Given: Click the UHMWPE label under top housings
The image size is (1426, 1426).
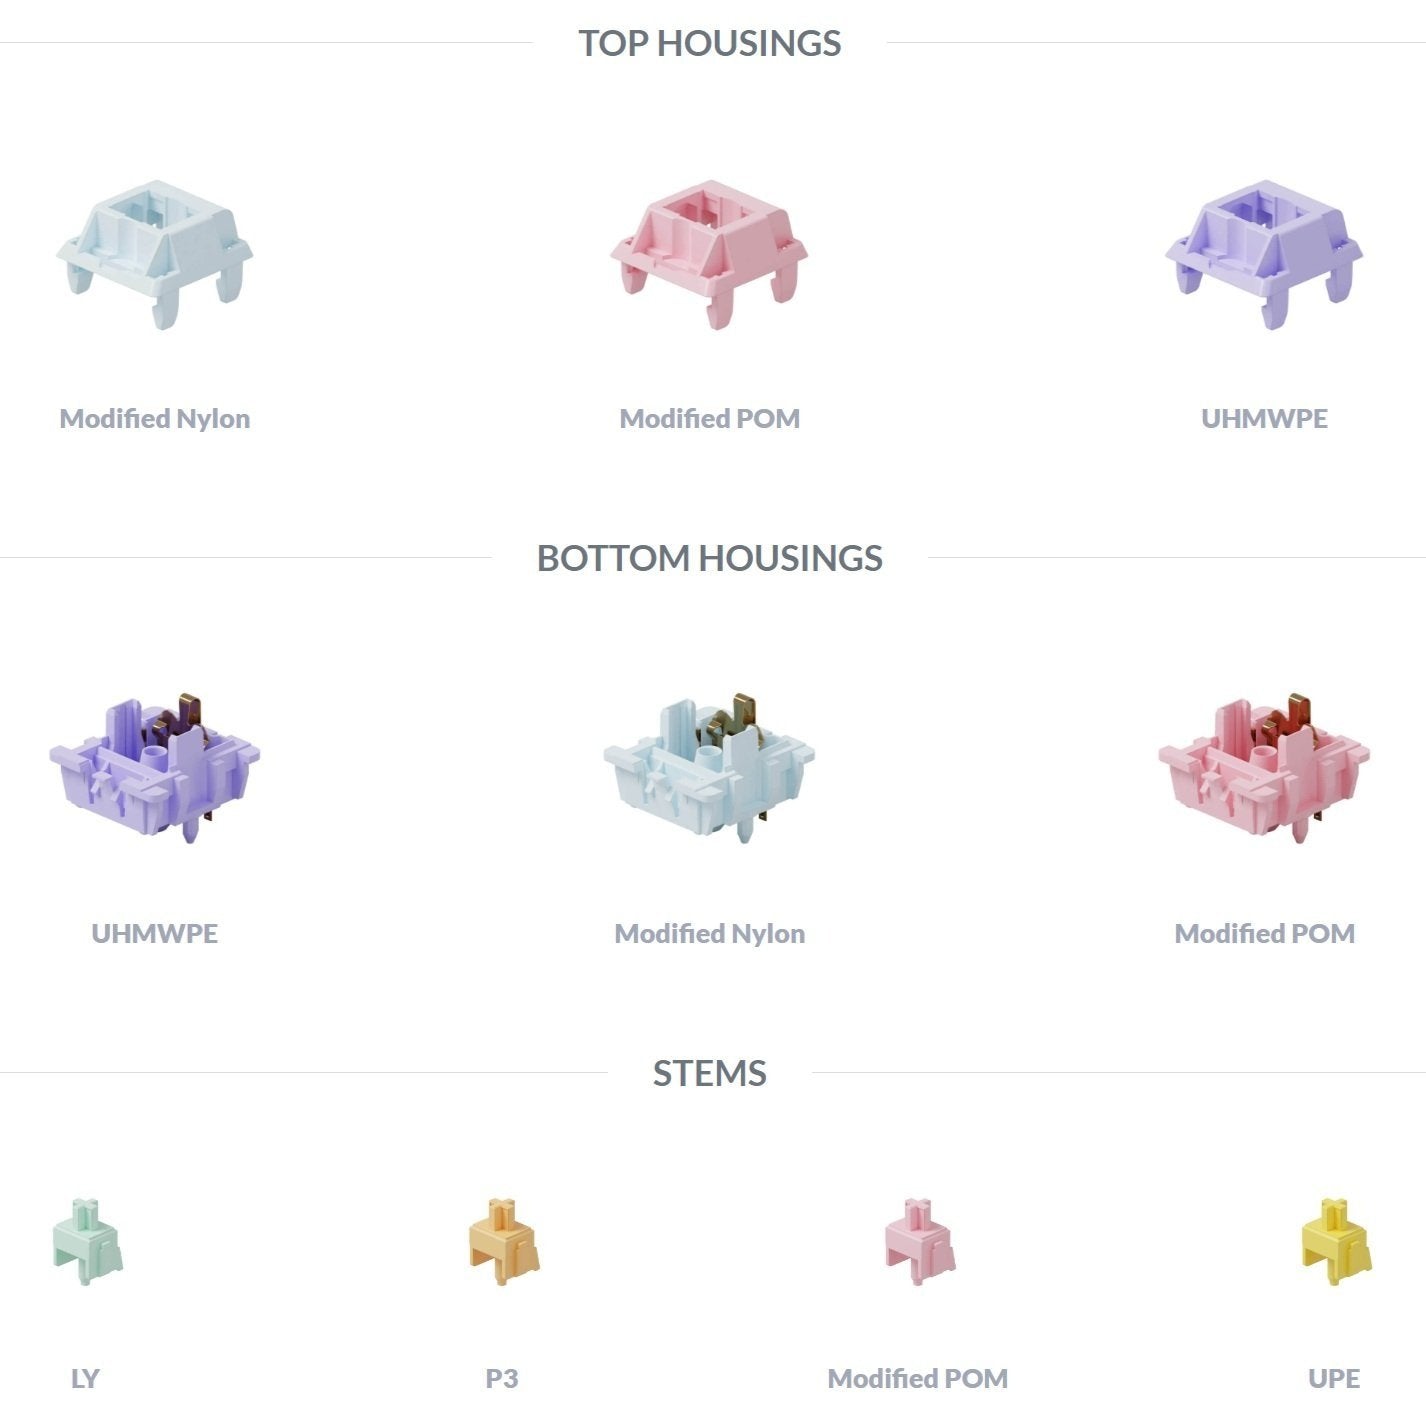Looking at the screenshot, I should click(1264, 418).
